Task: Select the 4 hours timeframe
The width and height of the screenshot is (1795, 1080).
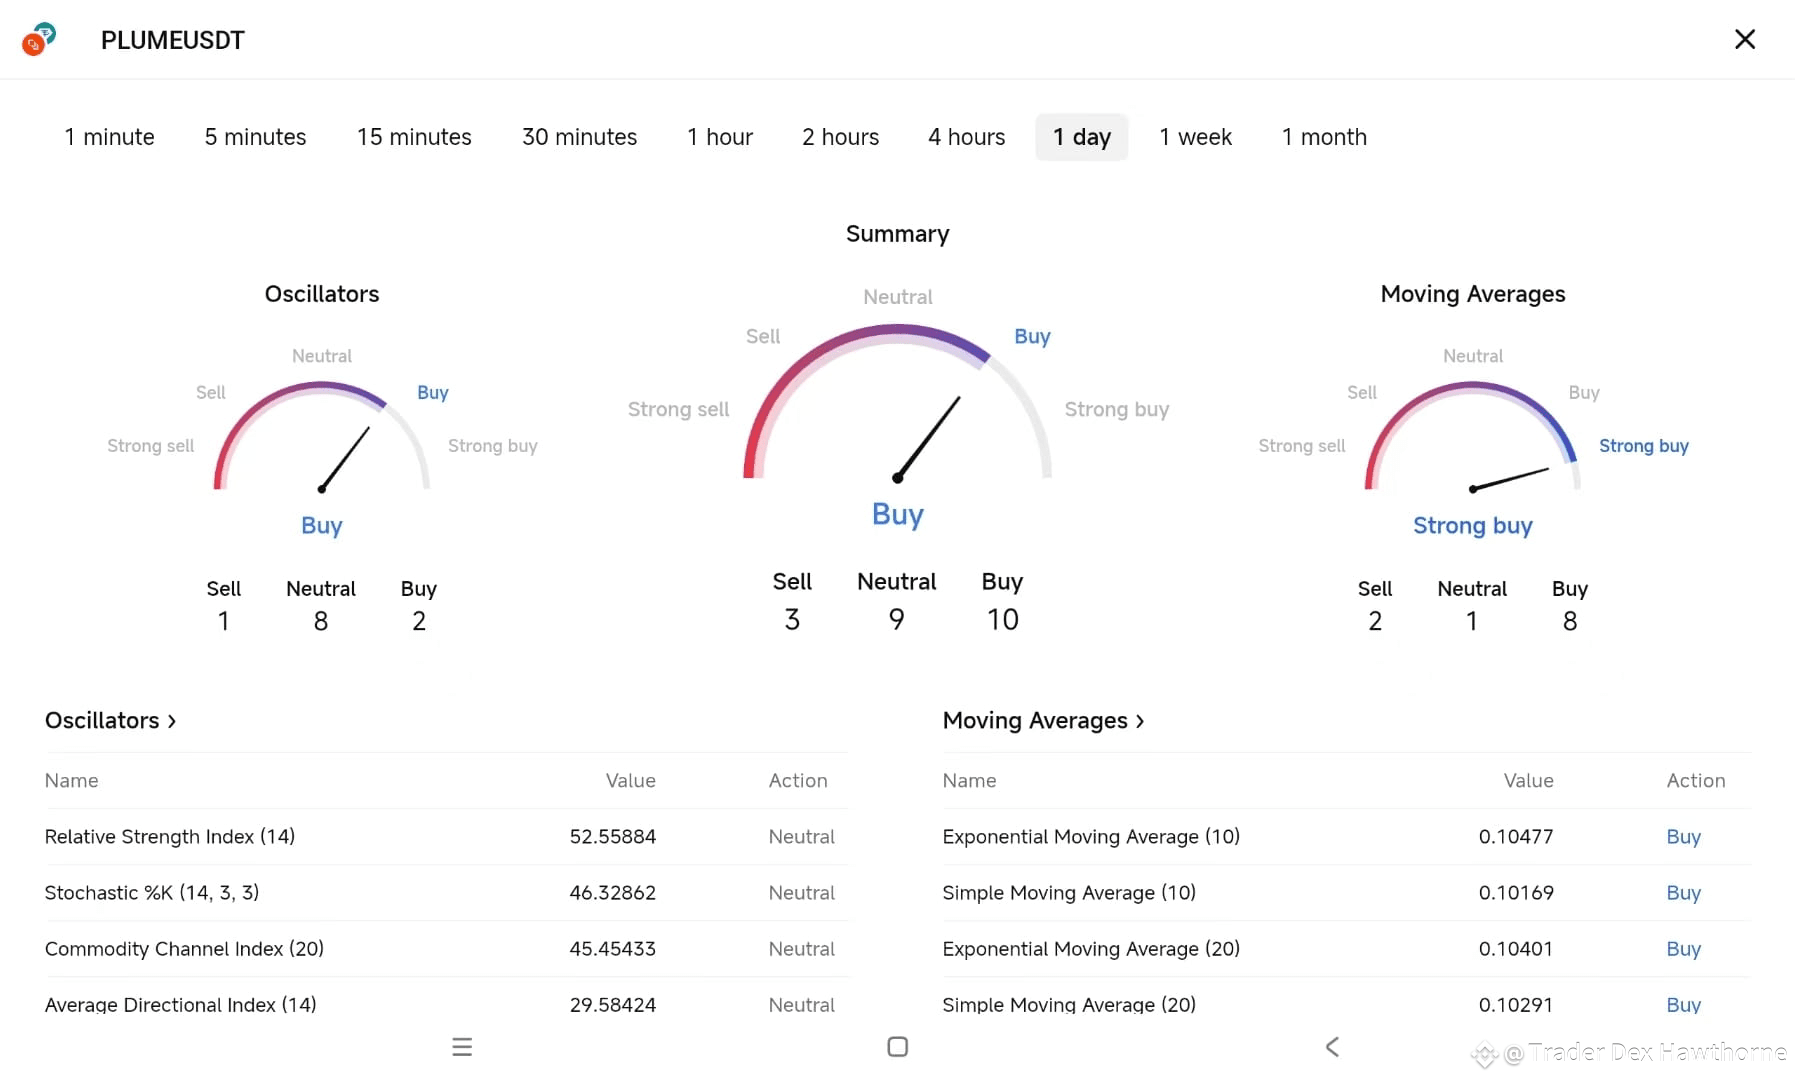Action: pos(966,137)
